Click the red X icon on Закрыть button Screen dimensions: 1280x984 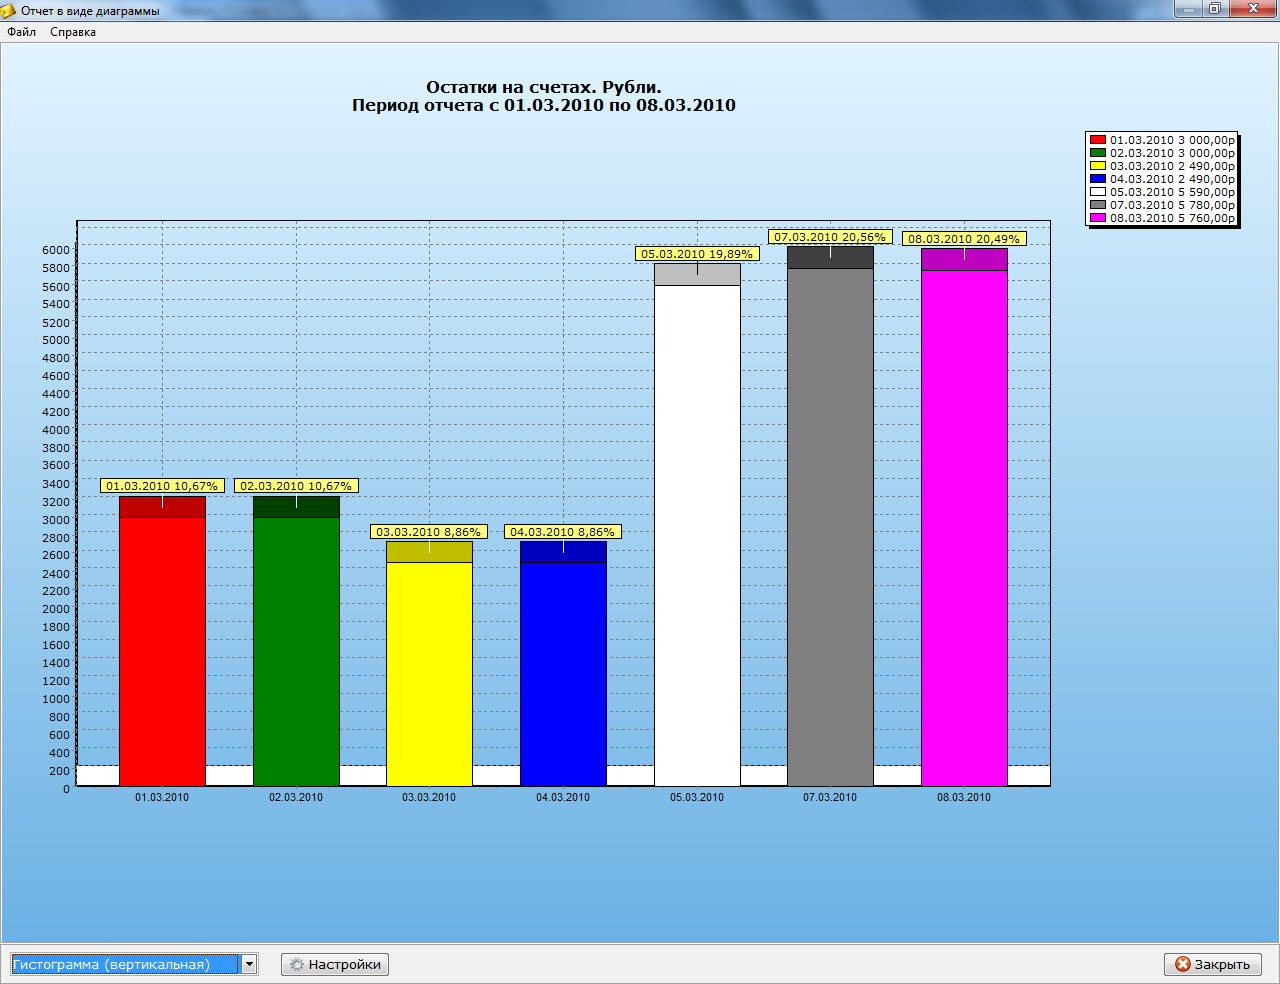pyautogui.click(x=1183, y=965)
